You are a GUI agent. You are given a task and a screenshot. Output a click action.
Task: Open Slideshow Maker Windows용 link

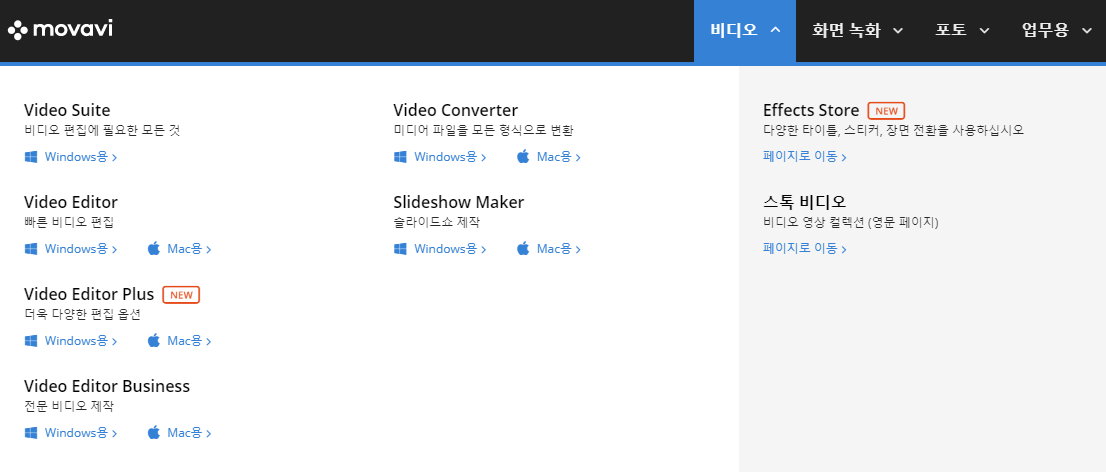click(450, 248)
